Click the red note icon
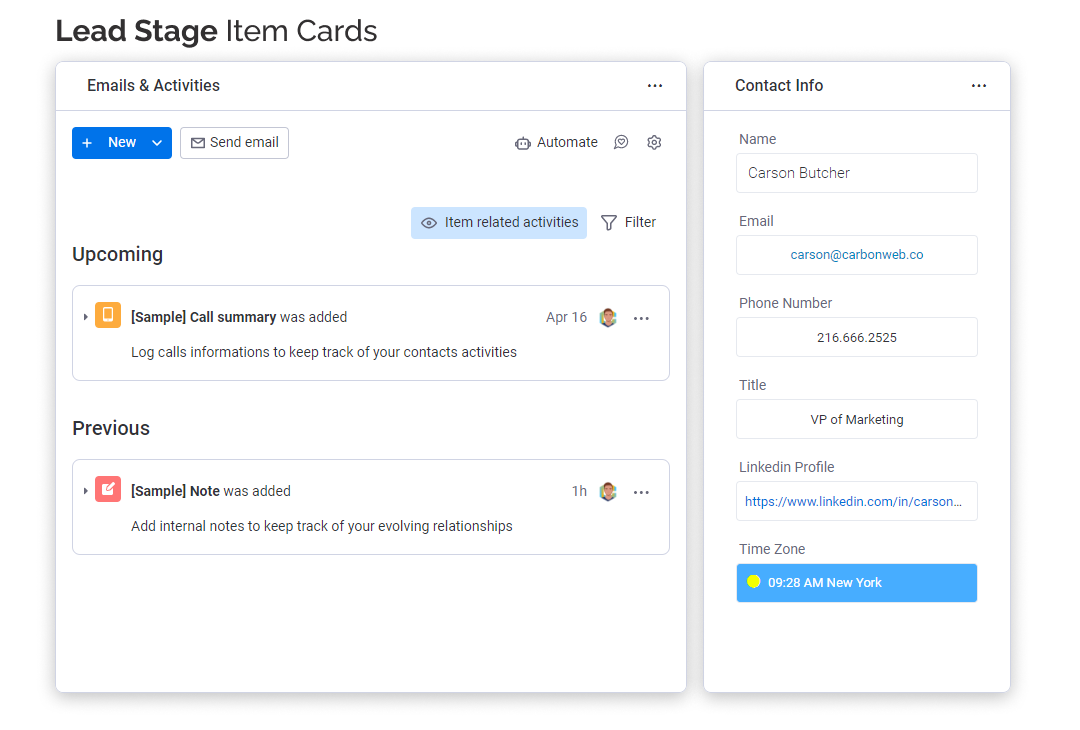The width and height of the screenshot is (1080, 730). pyautogui.click(x=108, y=489)
